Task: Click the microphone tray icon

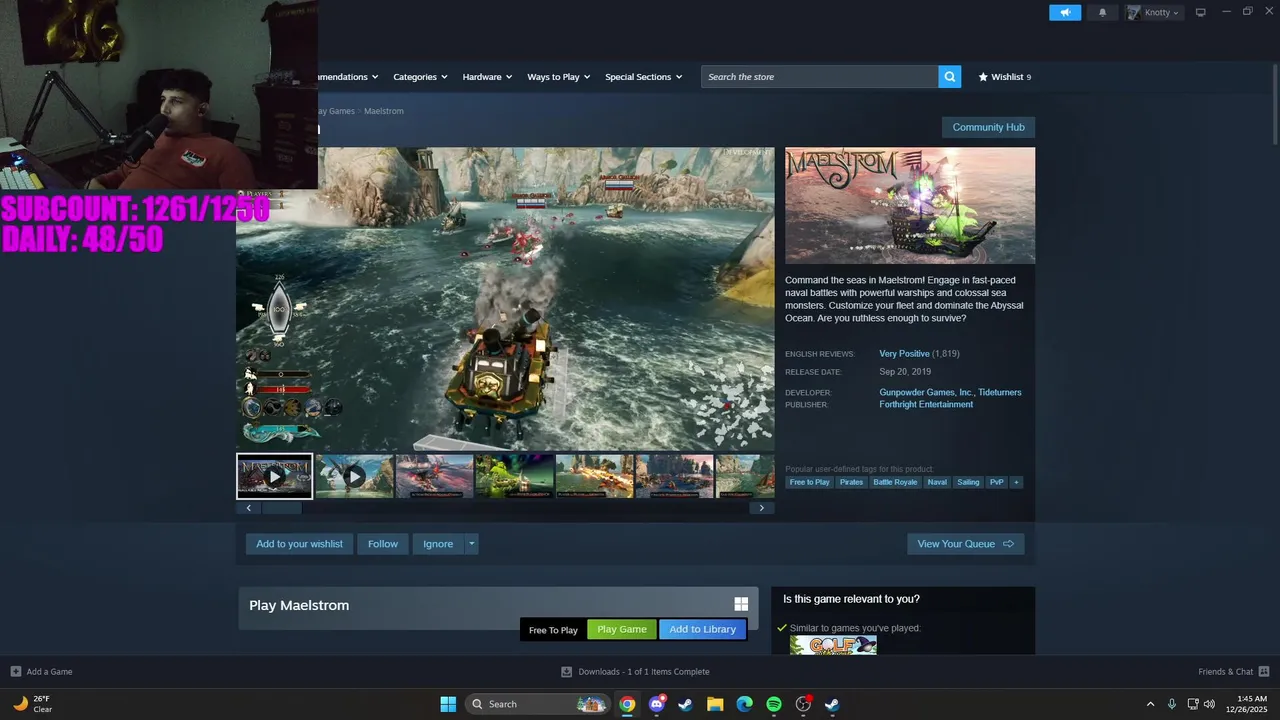Action: (x=1172, y=704)
